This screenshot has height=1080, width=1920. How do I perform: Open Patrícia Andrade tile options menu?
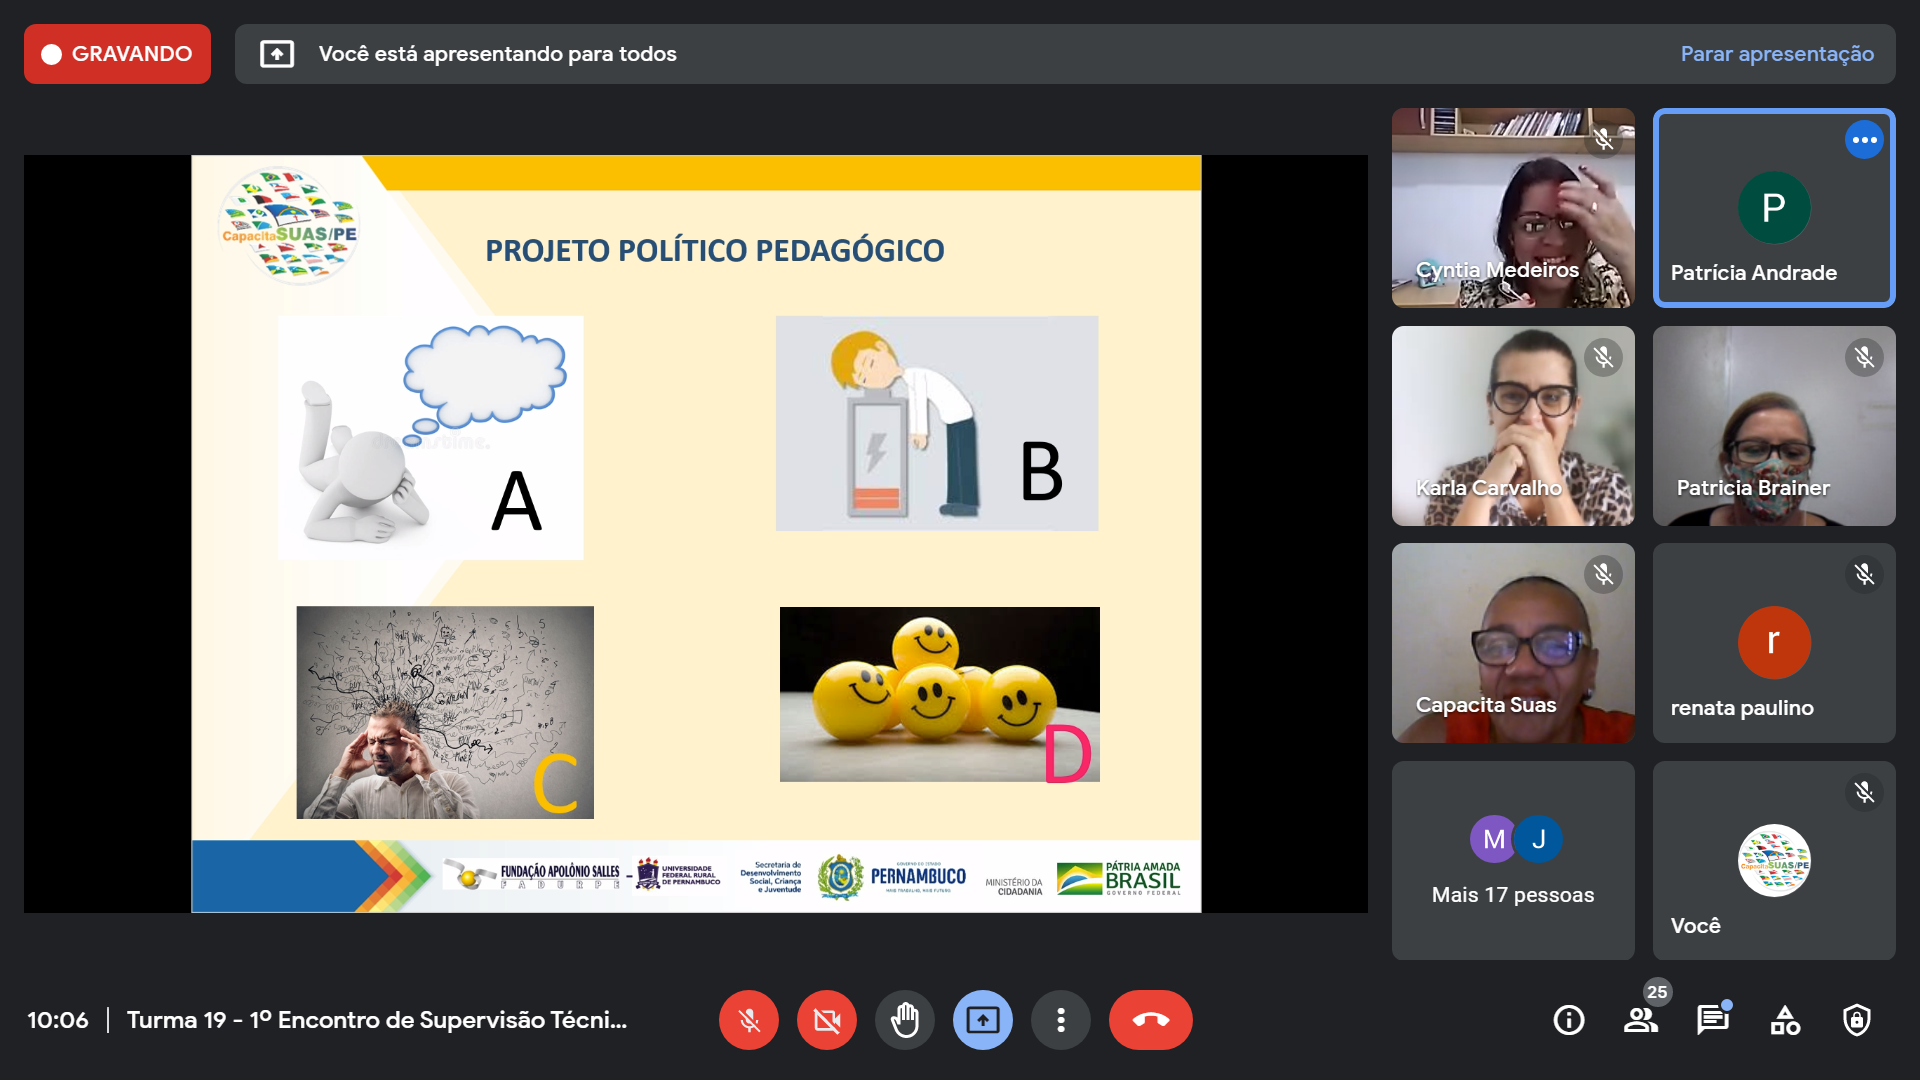click(x=1863, y=140)
